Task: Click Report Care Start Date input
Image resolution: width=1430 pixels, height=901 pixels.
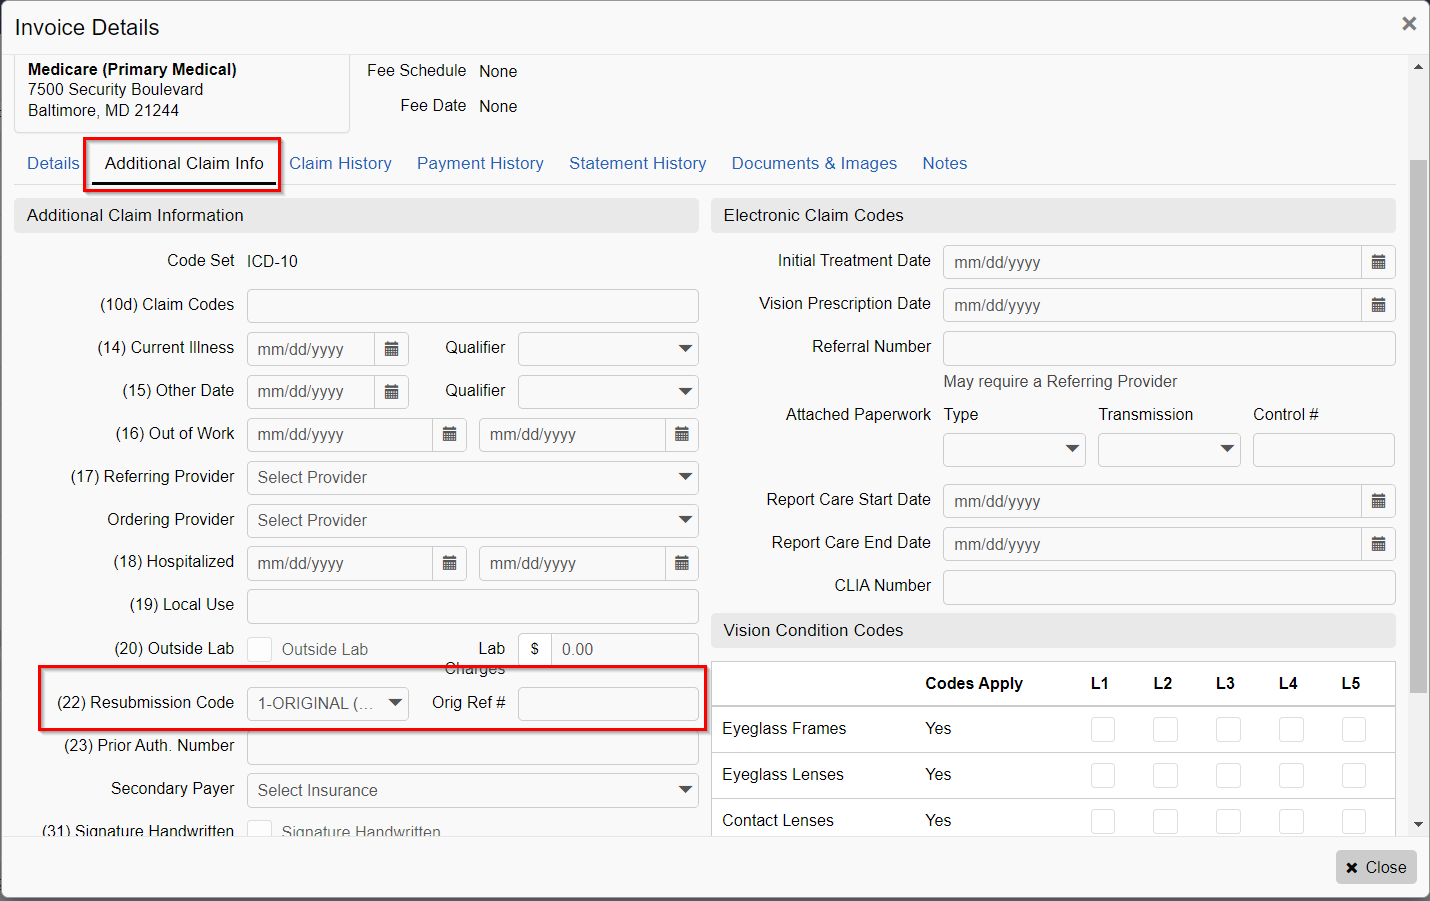Action: point(1152,501)
